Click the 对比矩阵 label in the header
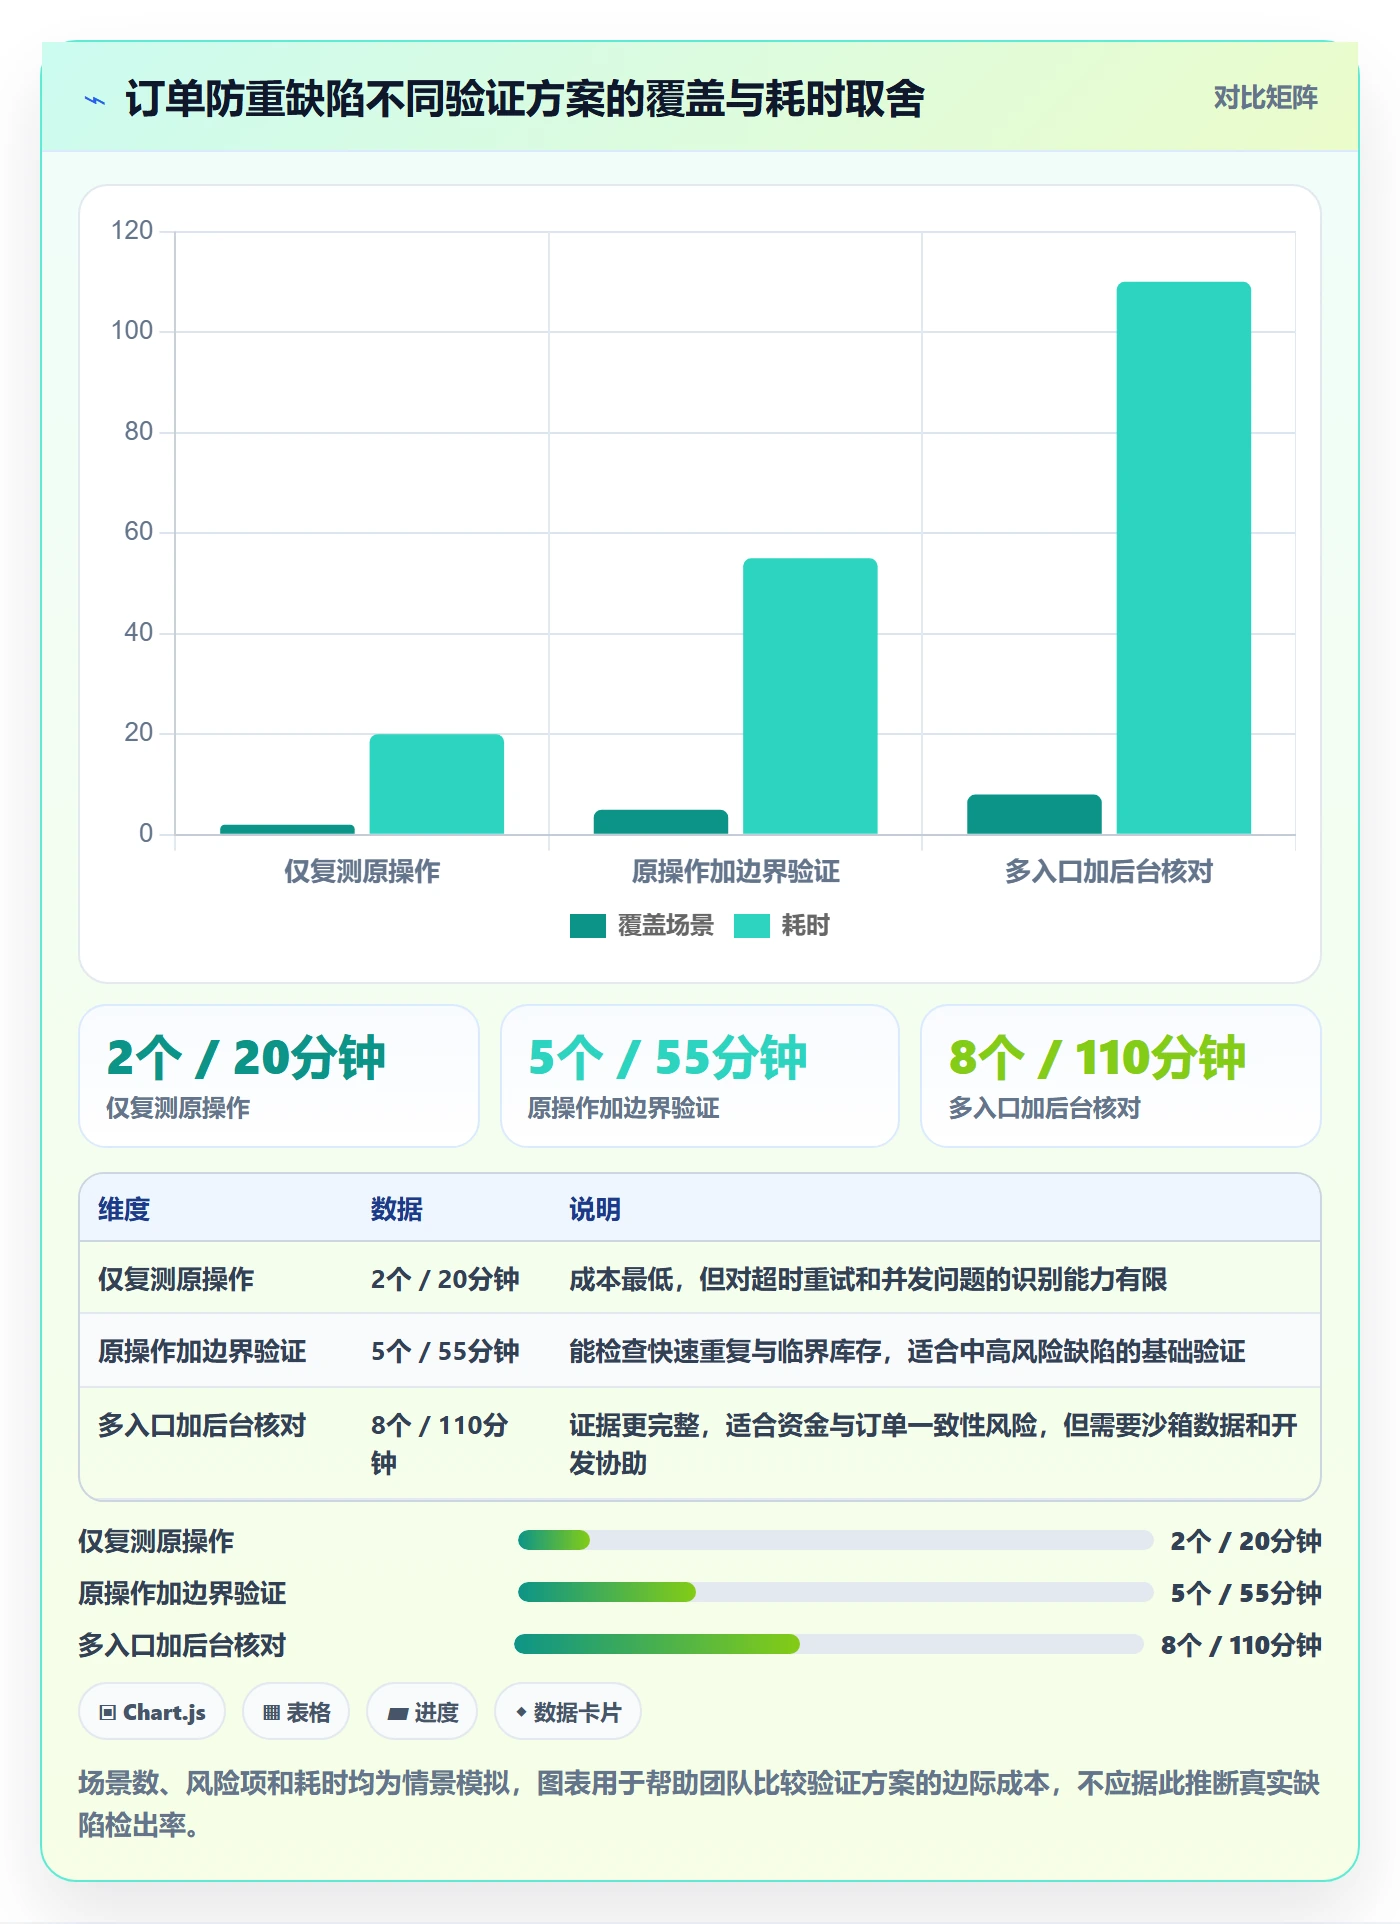 (1265, 98)
